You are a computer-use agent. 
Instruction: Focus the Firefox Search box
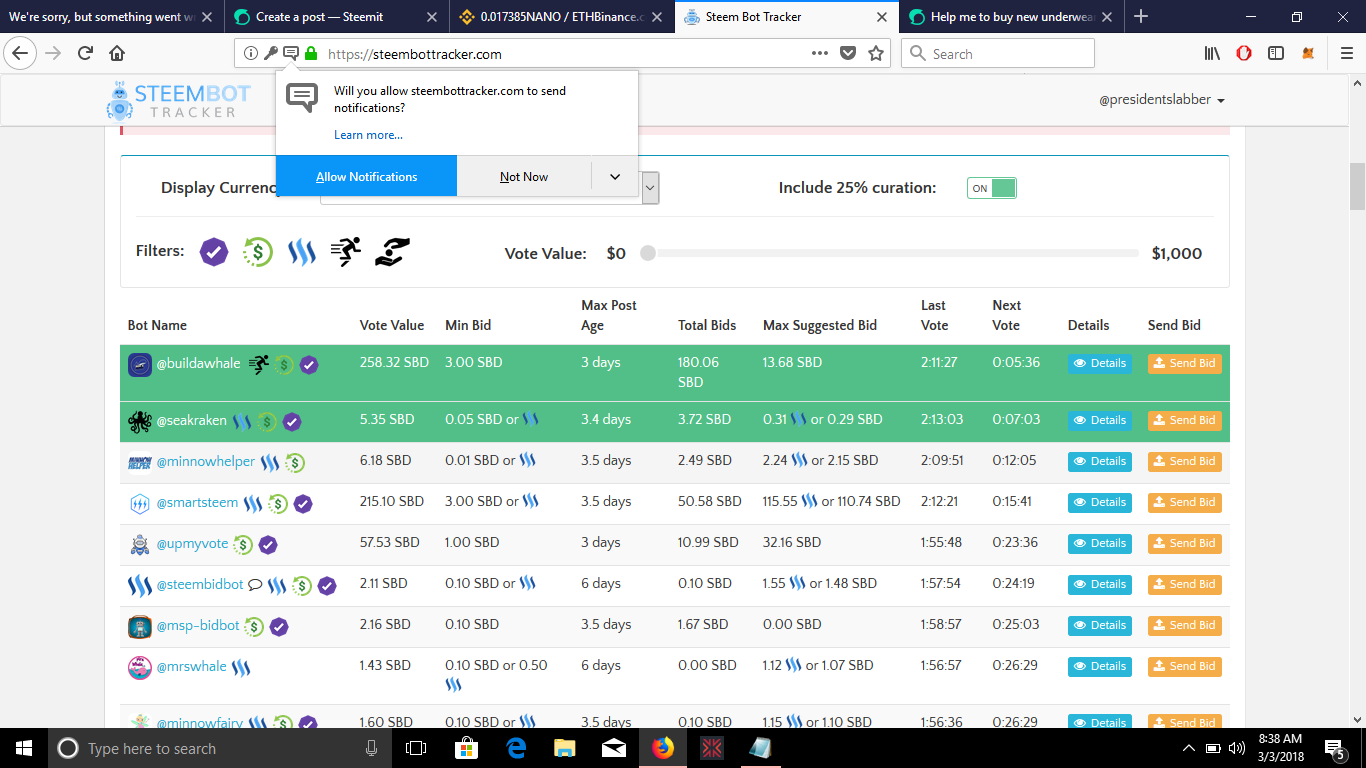998,54
